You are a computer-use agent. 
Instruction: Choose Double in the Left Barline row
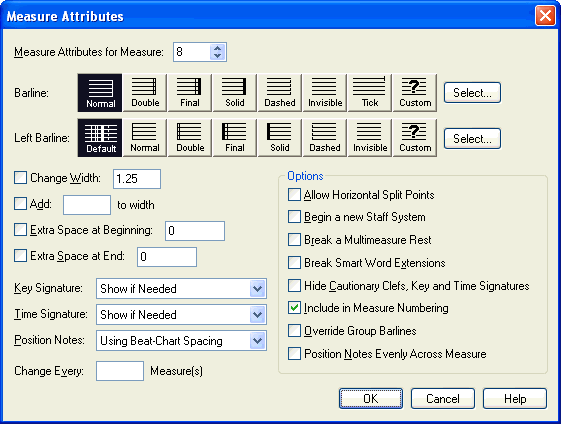click(x=190, y=138)
